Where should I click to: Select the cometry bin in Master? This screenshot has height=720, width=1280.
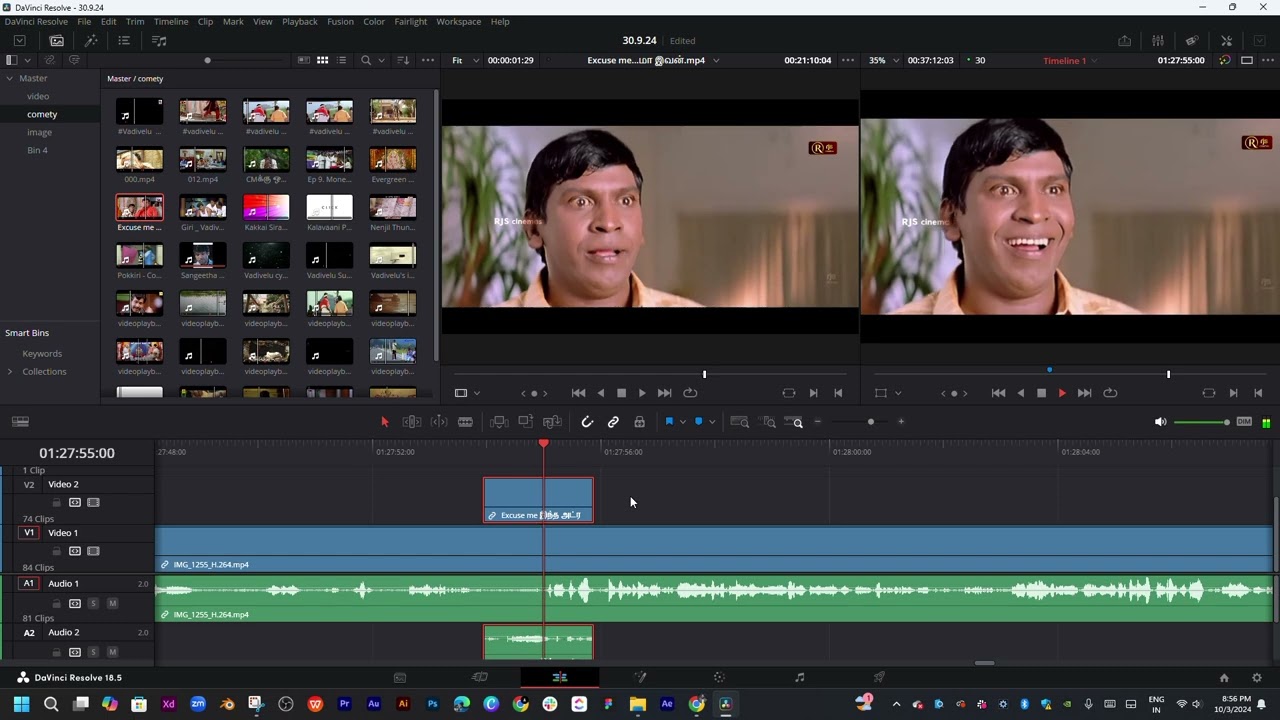pyautogui.click(x=42, y=114)
